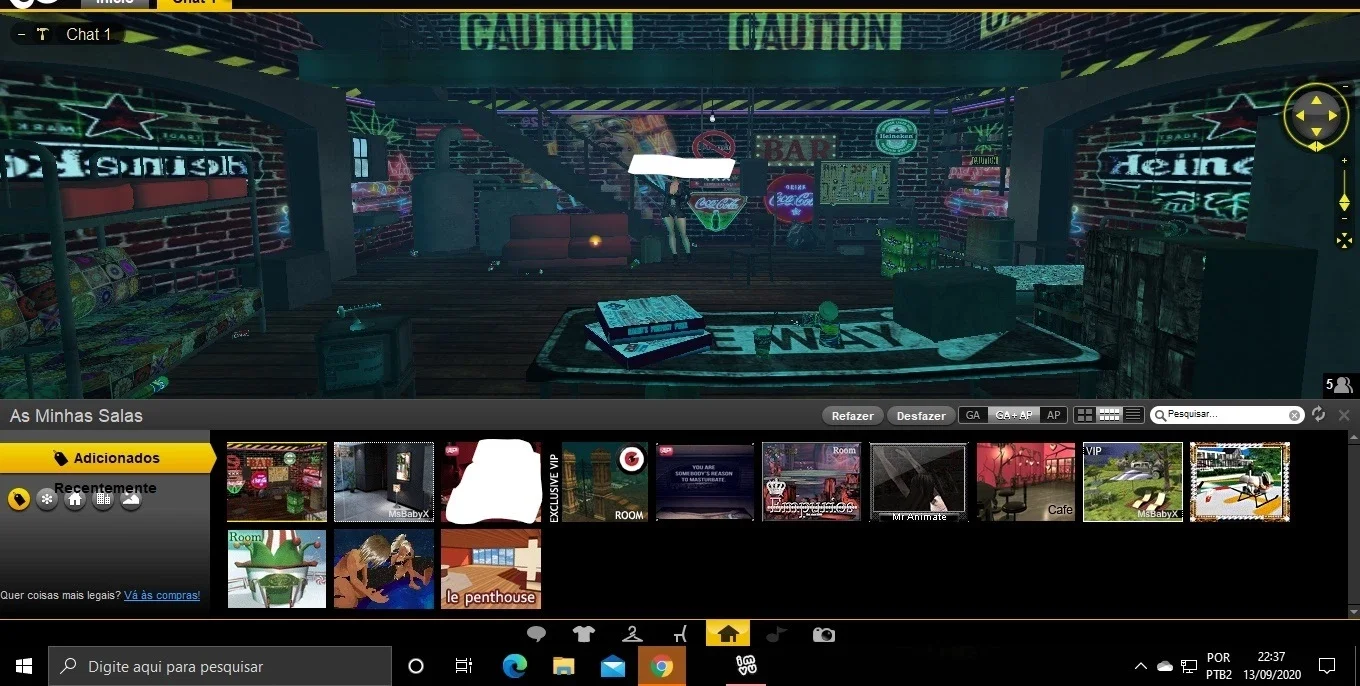Viewport: 1360px width, 686px height.
Task: Toggle the GA rating filter
Action: coord(973,415)
